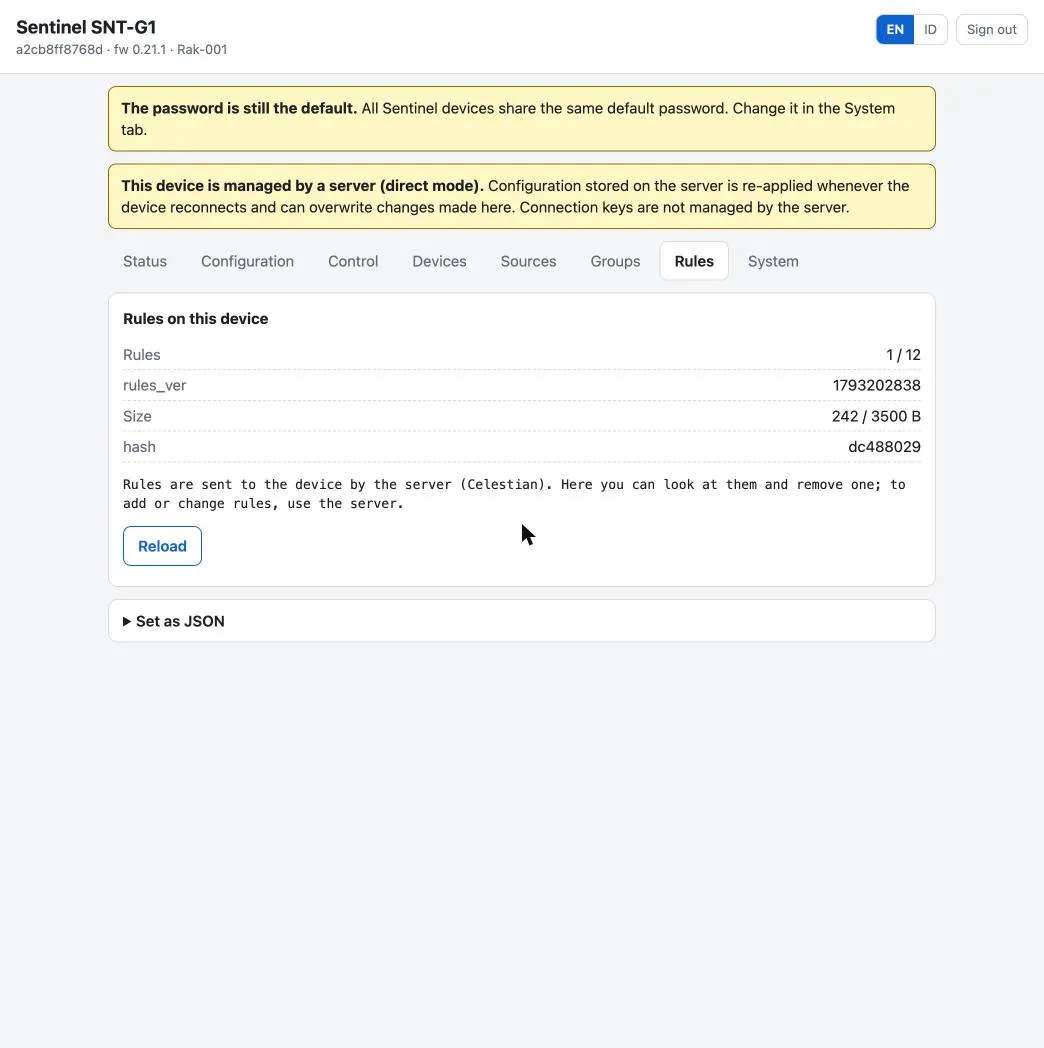Switch language to ID

click(930, 29)
